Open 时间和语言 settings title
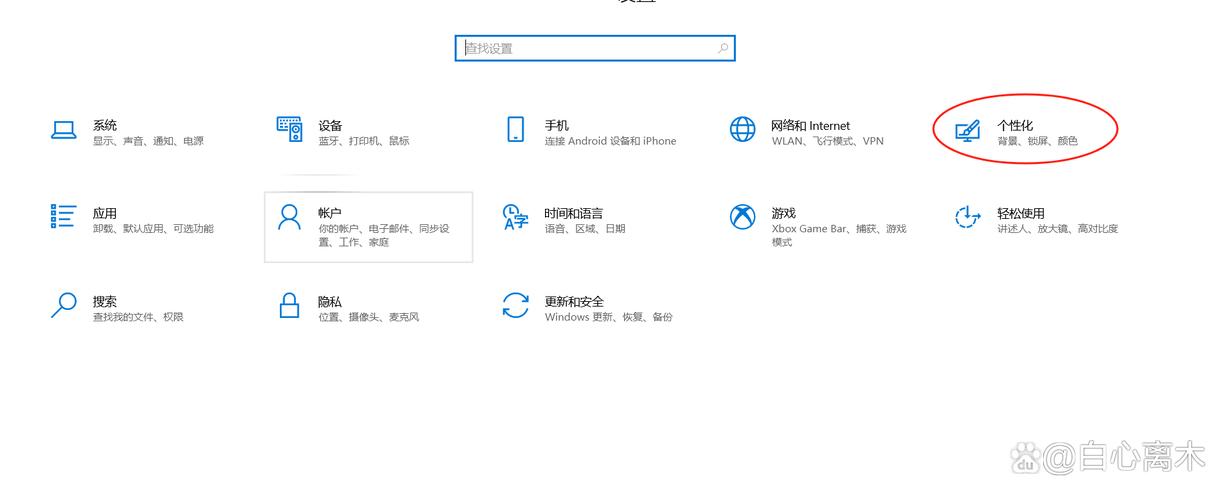Screen dimensions: 1230x500 pos(574,213)
